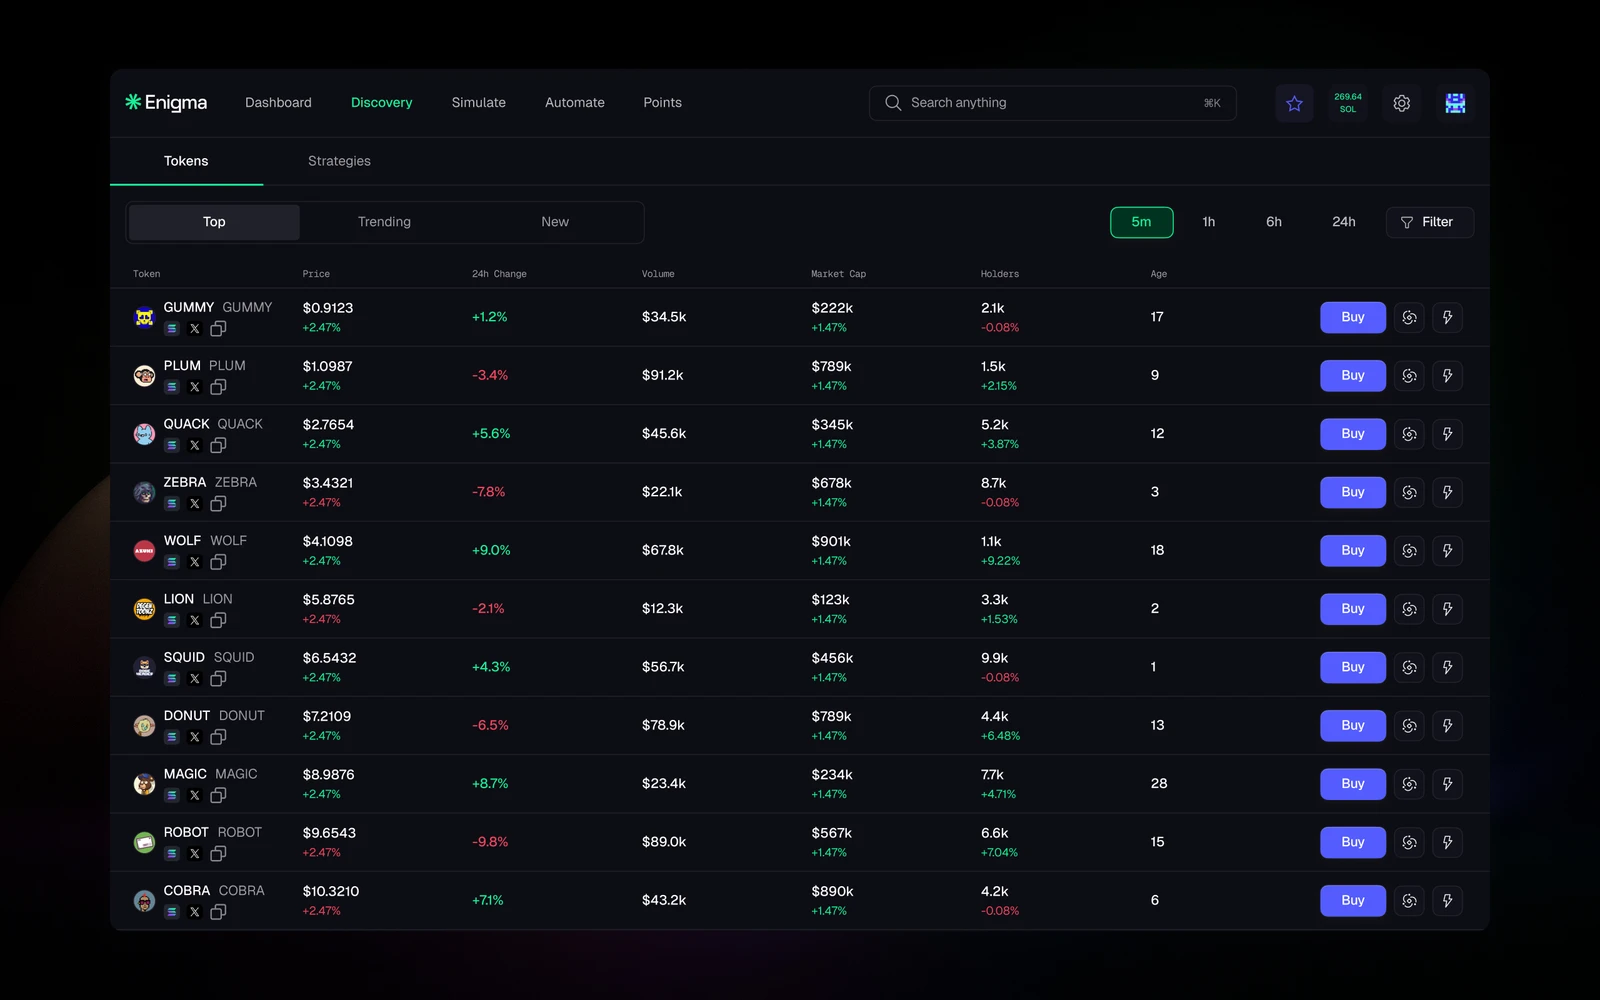
Task: Click the Solana chain icon under SQUID
Action: click(172, 679)
